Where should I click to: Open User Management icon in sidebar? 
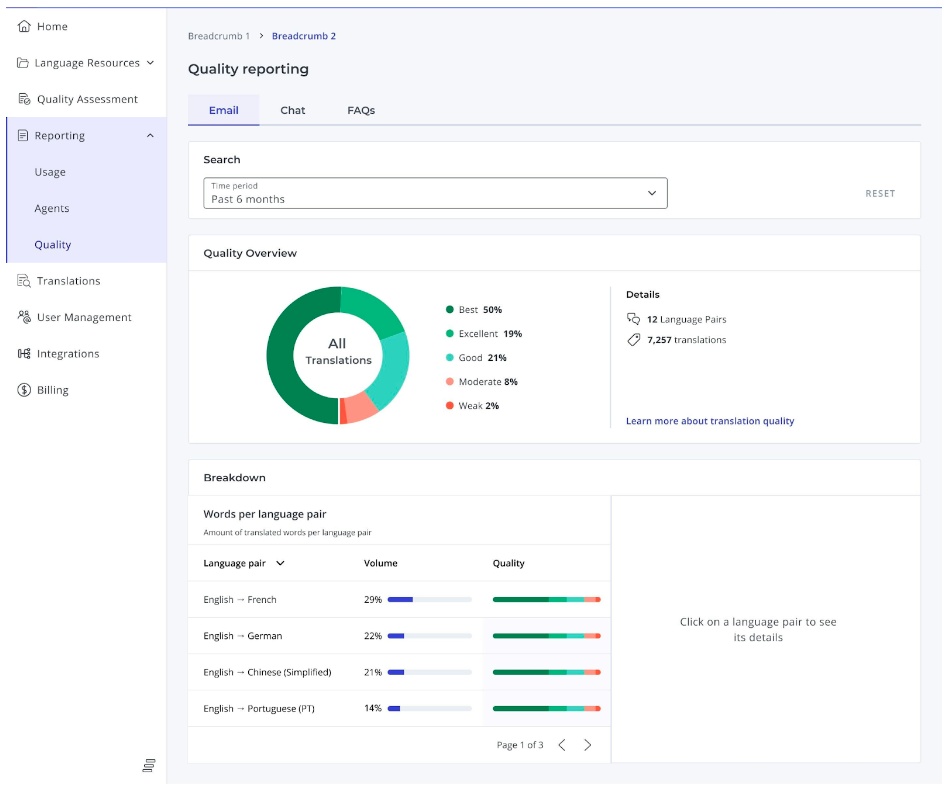[24, 317]
